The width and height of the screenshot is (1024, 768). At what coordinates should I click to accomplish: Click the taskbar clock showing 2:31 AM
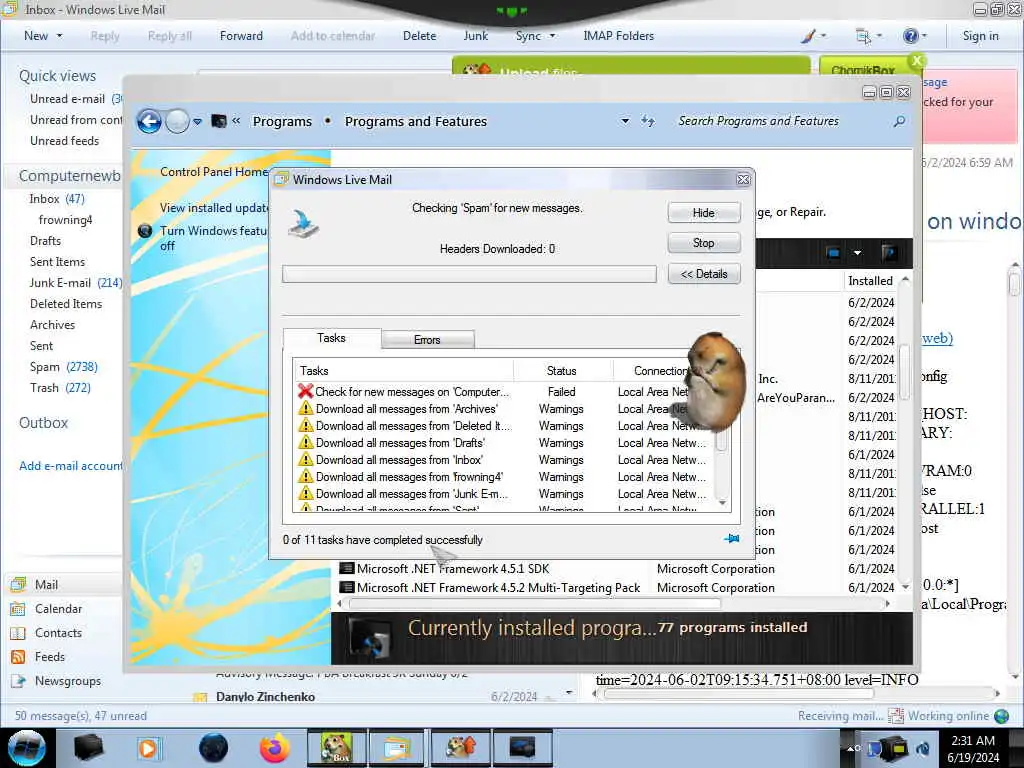click(974, 748)
